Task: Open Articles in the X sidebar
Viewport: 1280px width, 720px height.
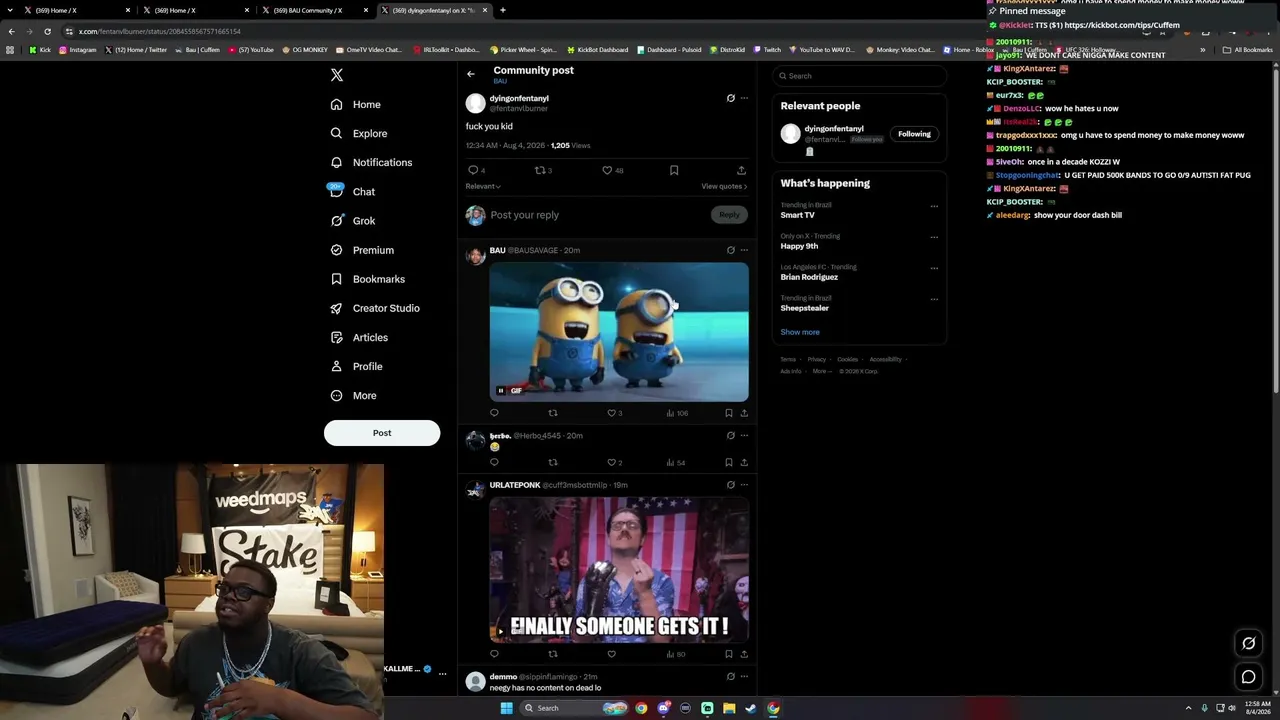Action: click(359, 337)
